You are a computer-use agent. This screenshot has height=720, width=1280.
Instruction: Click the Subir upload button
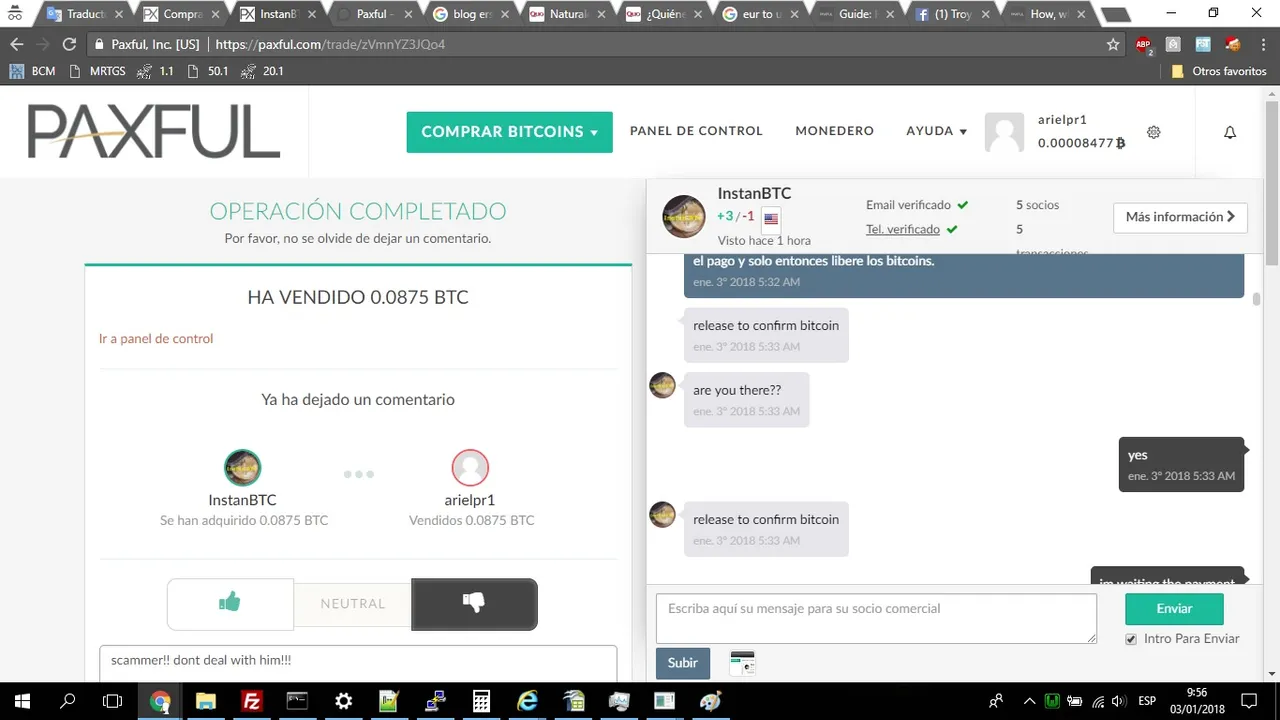coord(683,663)
